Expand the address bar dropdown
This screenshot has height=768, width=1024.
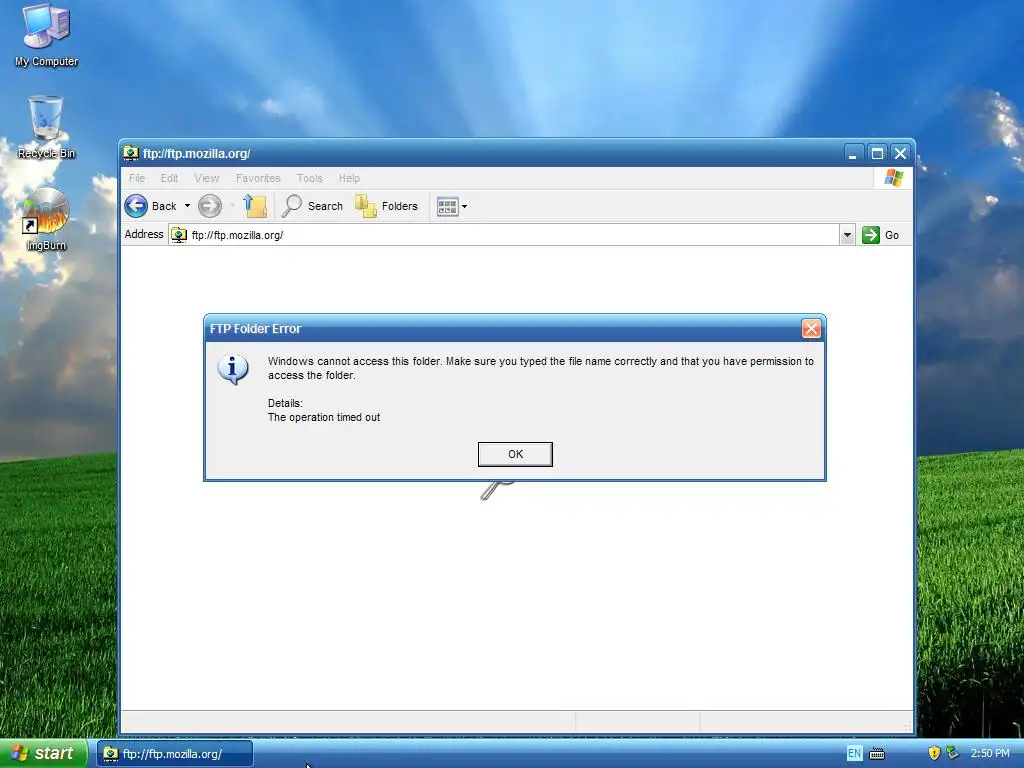tap(847, 235)
